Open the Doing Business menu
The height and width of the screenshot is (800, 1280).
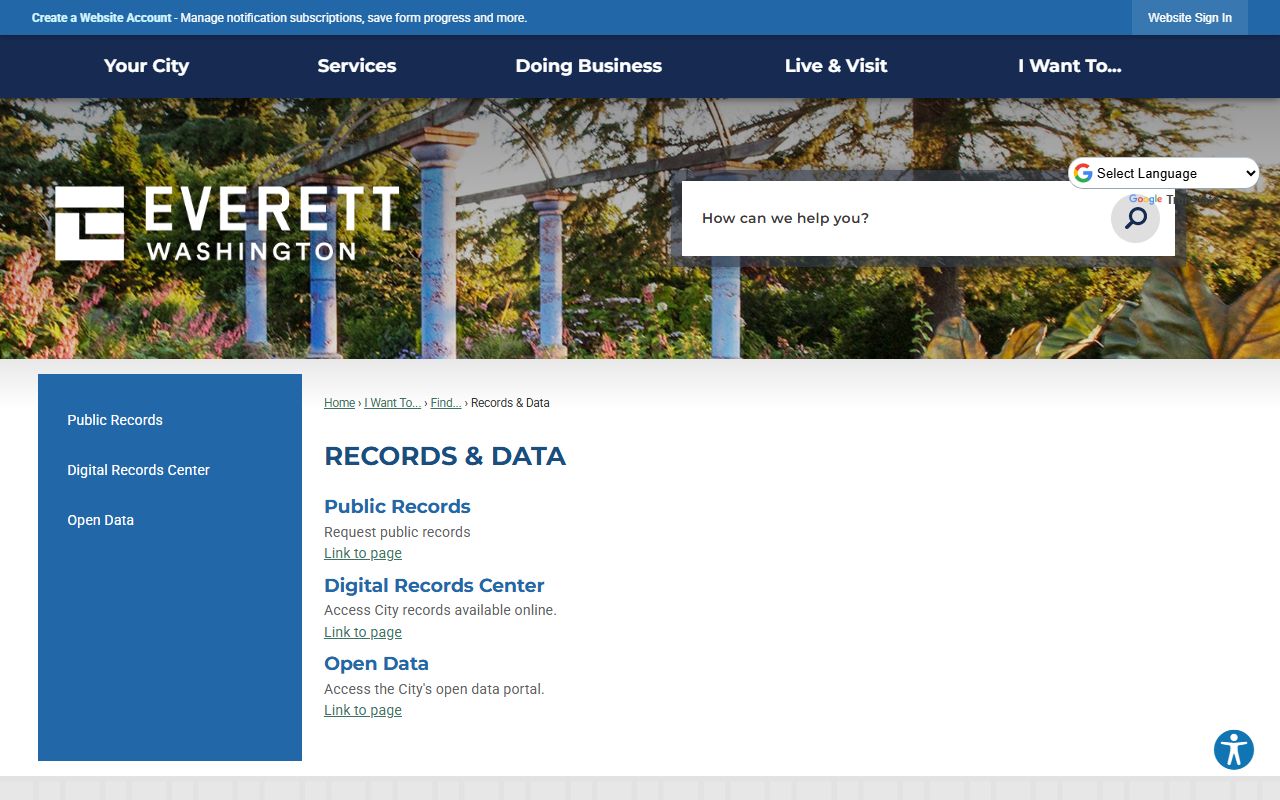click(x=589, y=66)
